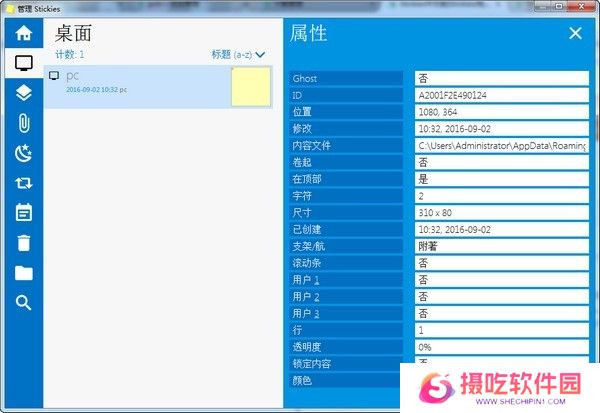Open stored notes via folder icon

24,273
